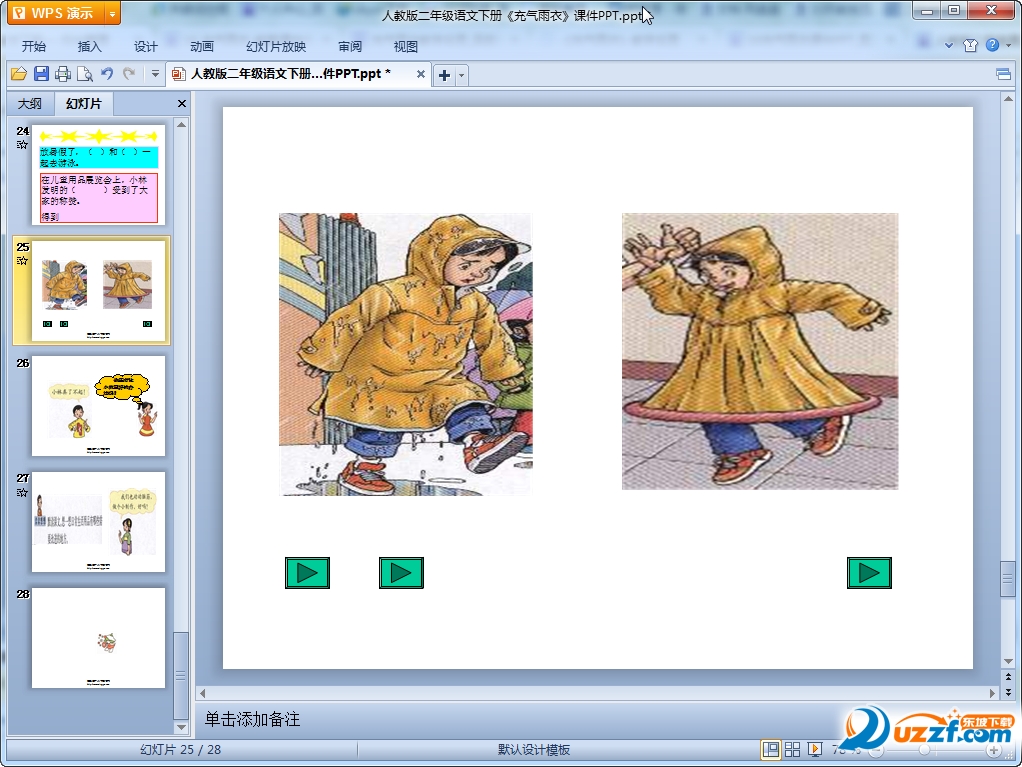1022x767 pixels.
Task: Click the zoom in plus button
Action: coord(993,751)
